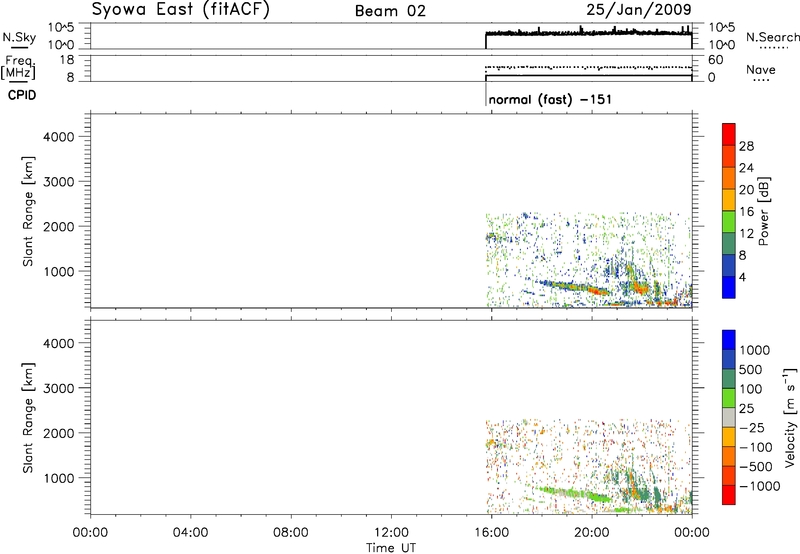Click the "28" Power colorbar tick label
Viewport: 800px width, 554px height.
tap(746, 146)
